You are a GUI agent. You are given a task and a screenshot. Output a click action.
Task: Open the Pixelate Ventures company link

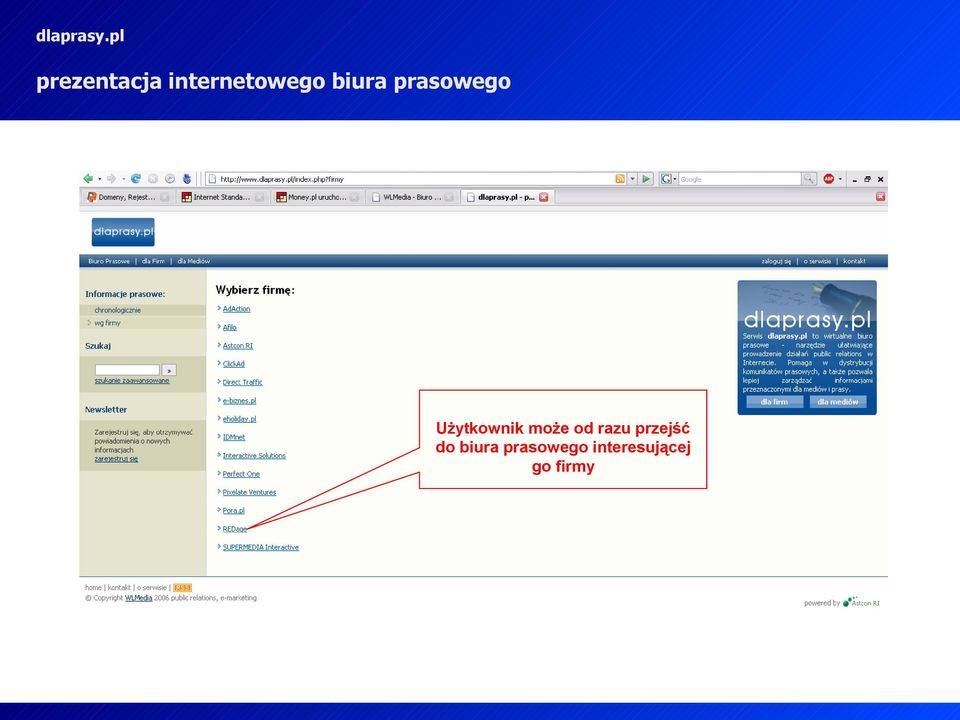249,493
